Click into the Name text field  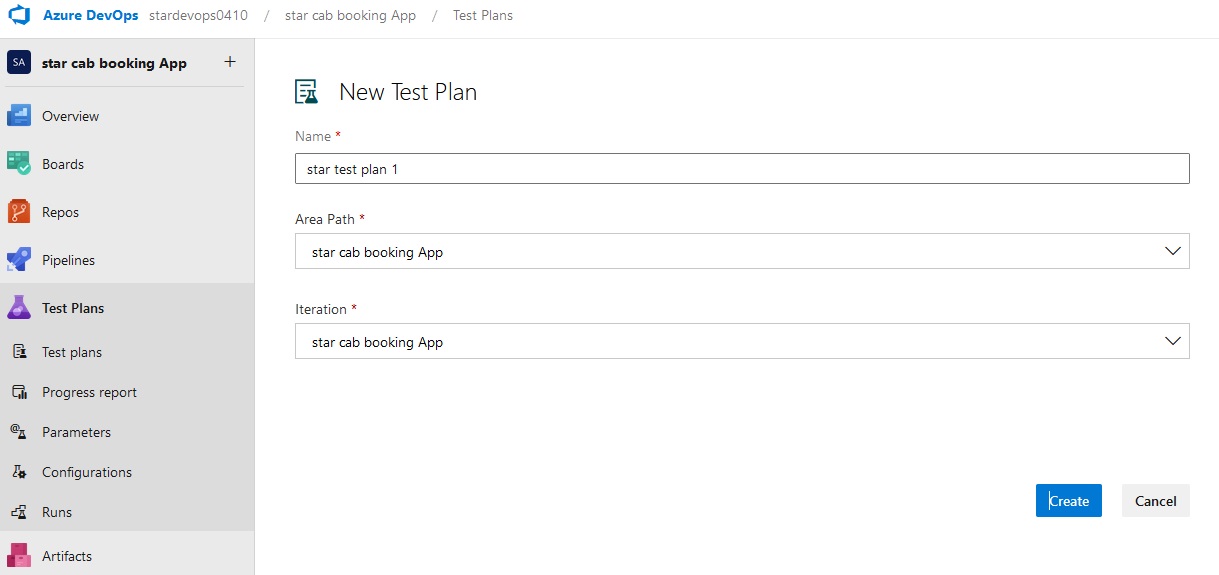point(742,169)
